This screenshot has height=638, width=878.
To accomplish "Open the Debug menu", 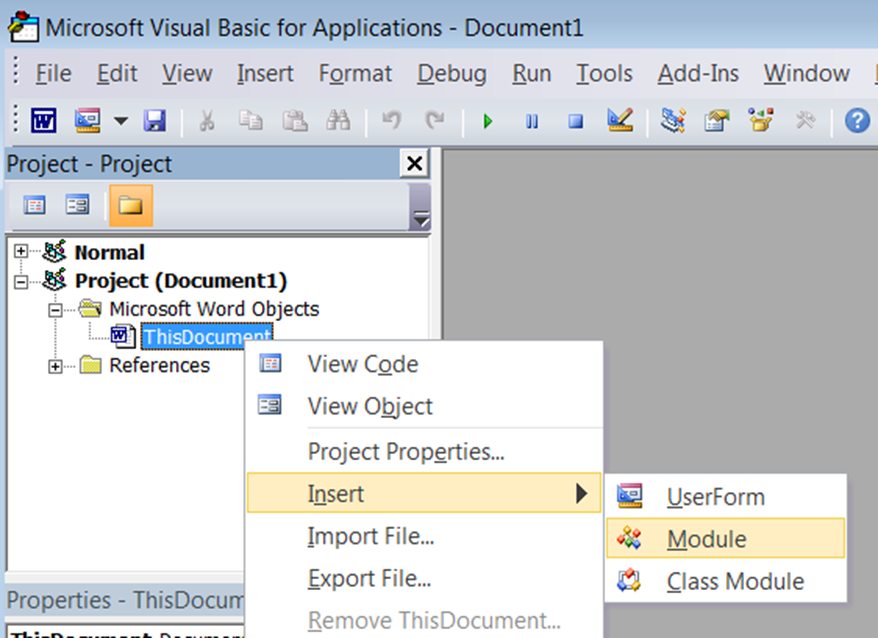I will pos(452,73).
